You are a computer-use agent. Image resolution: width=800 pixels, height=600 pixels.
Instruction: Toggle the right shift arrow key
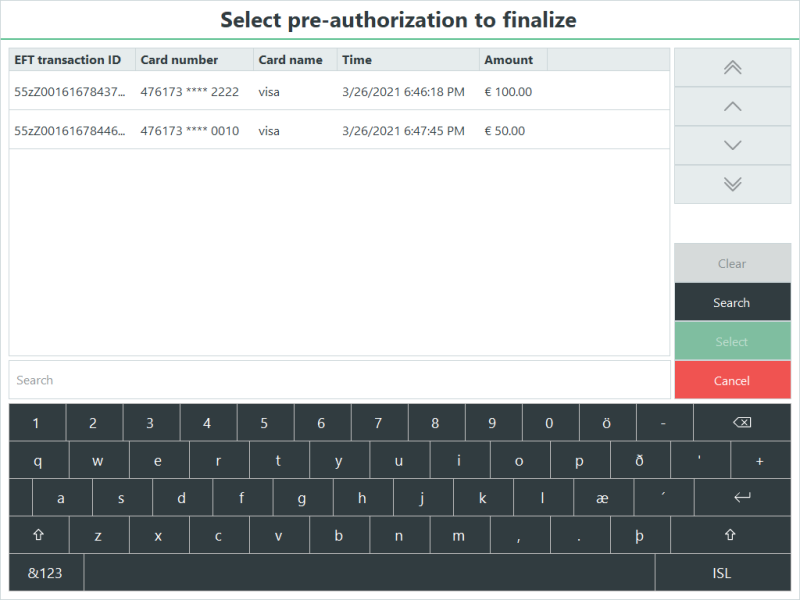coord(731,535)
